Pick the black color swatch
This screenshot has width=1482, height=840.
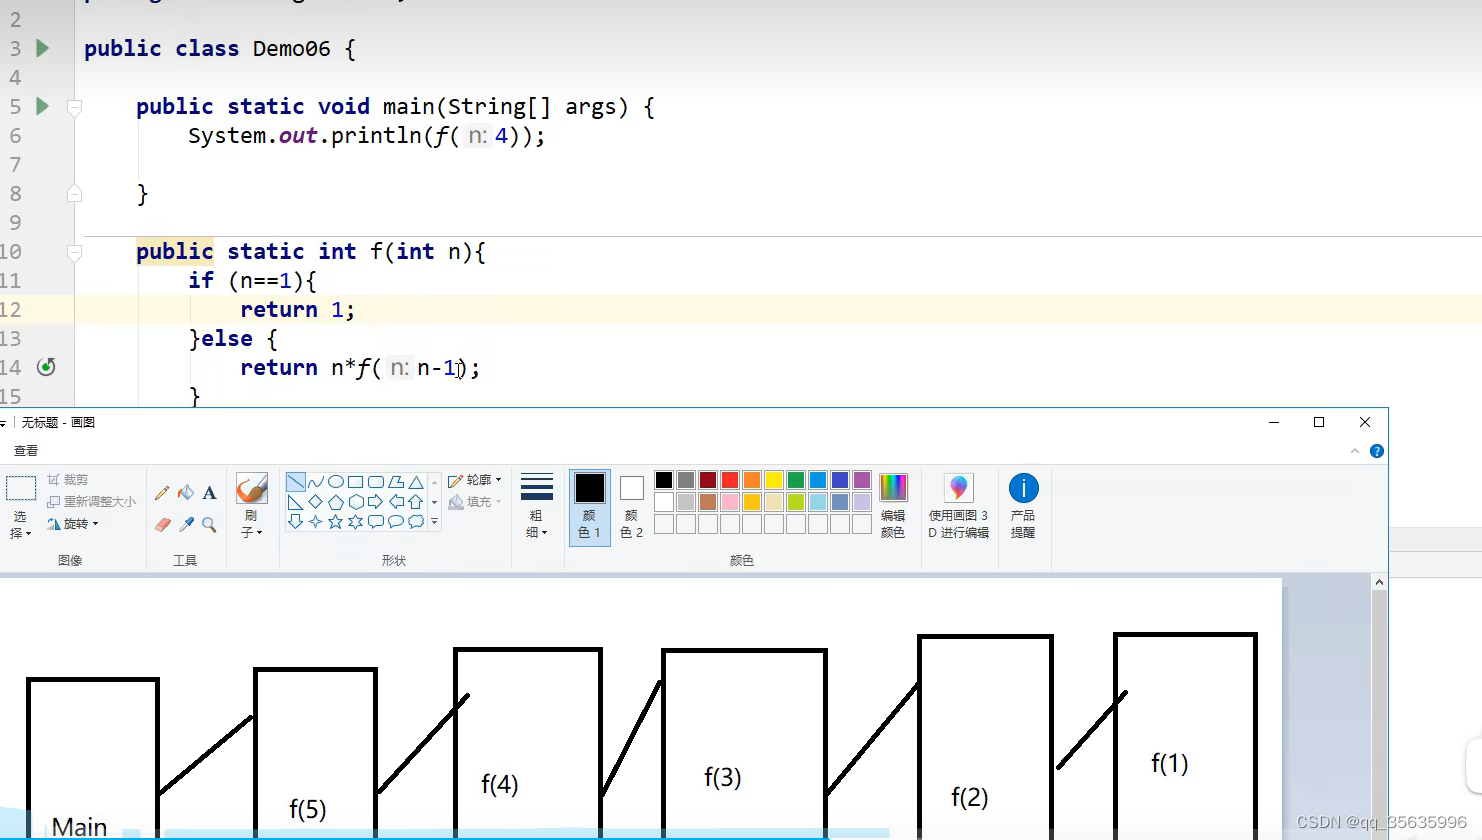click(664, 480)
